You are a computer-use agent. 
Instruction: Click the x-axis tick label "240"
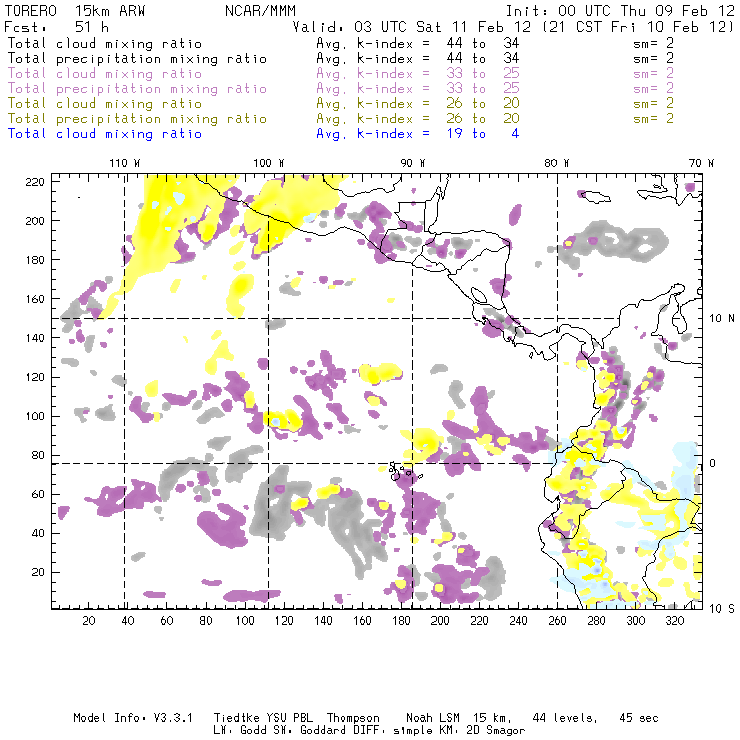(x=518, y=621)
